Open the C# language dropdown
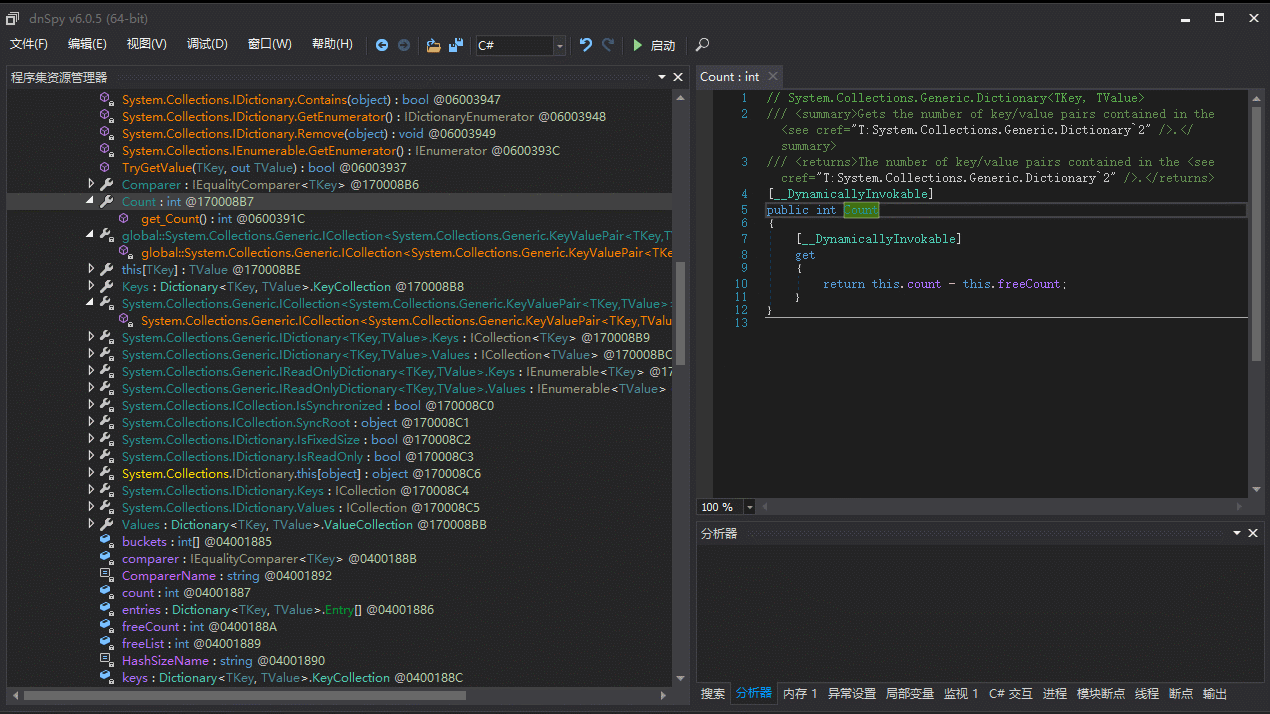 562,45
